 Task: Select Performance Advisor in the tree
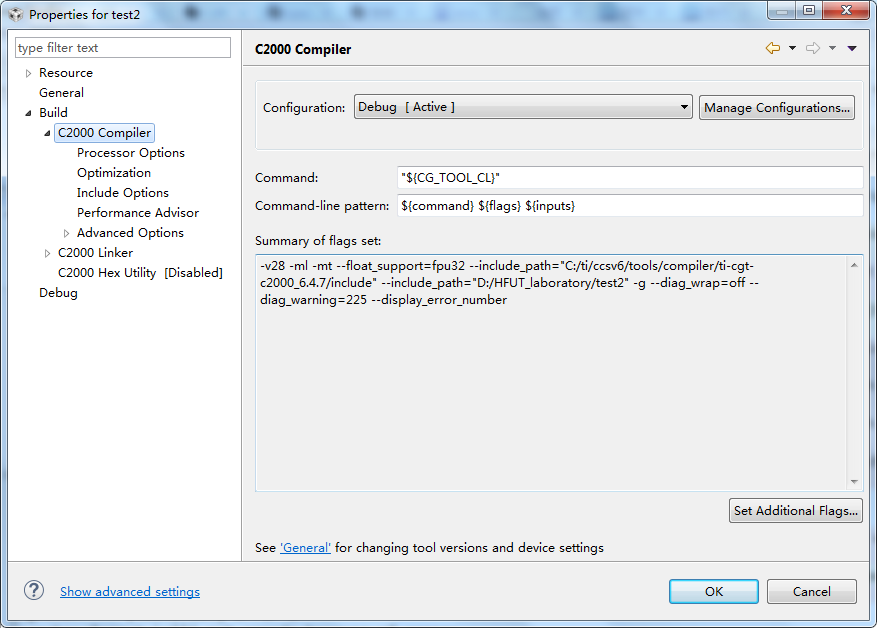[x=137, y=213]
